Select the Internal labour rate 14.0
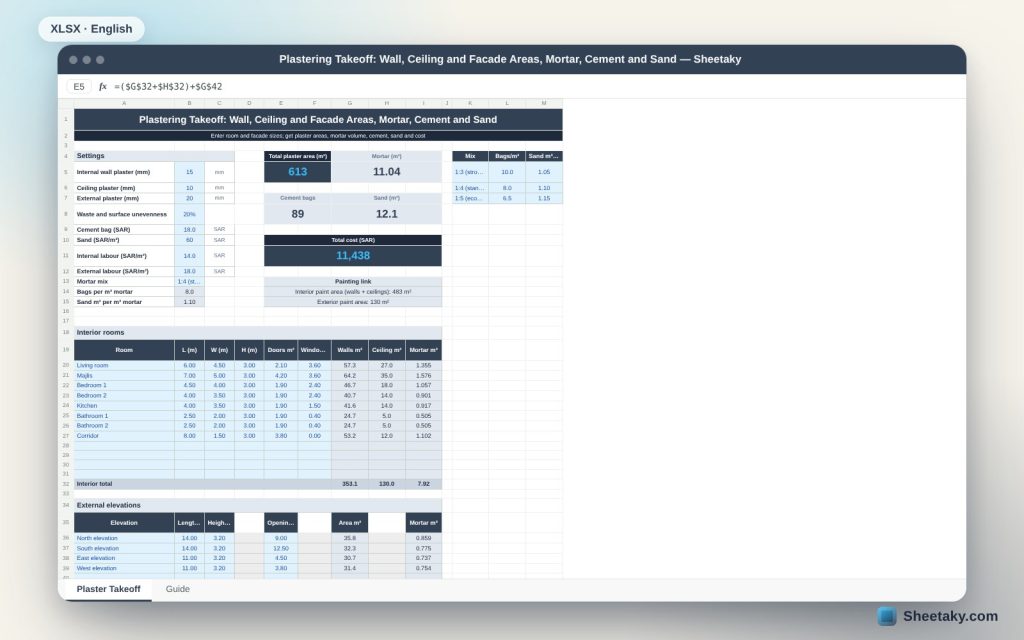Viewport: 1024px width, 640px height. [189, 255]
